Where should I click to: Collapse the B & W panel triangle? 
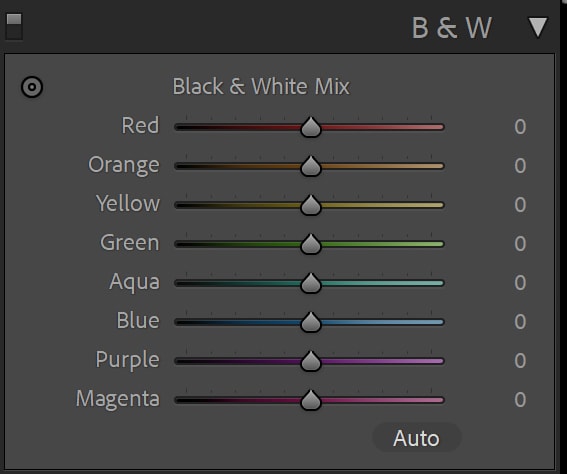click(x=537, y=27)
